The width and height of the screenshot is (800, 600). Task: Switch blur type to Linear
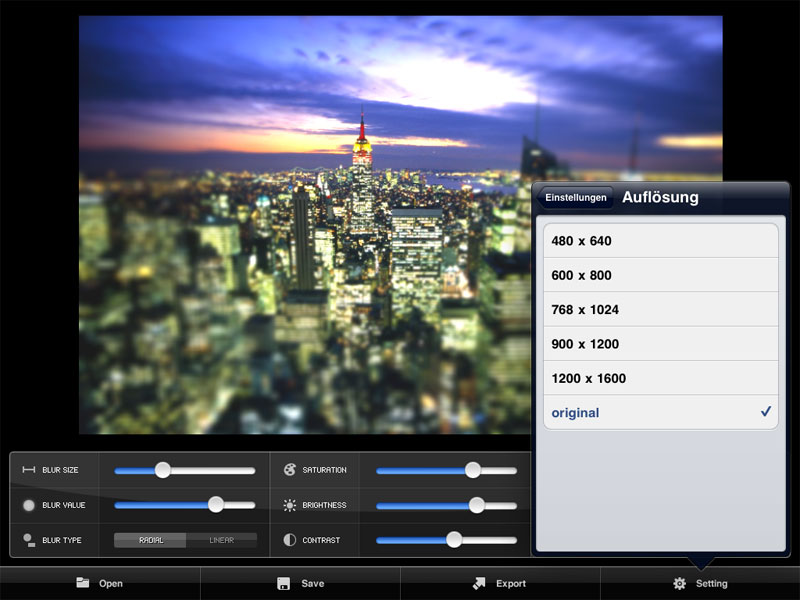click(221, 540)
